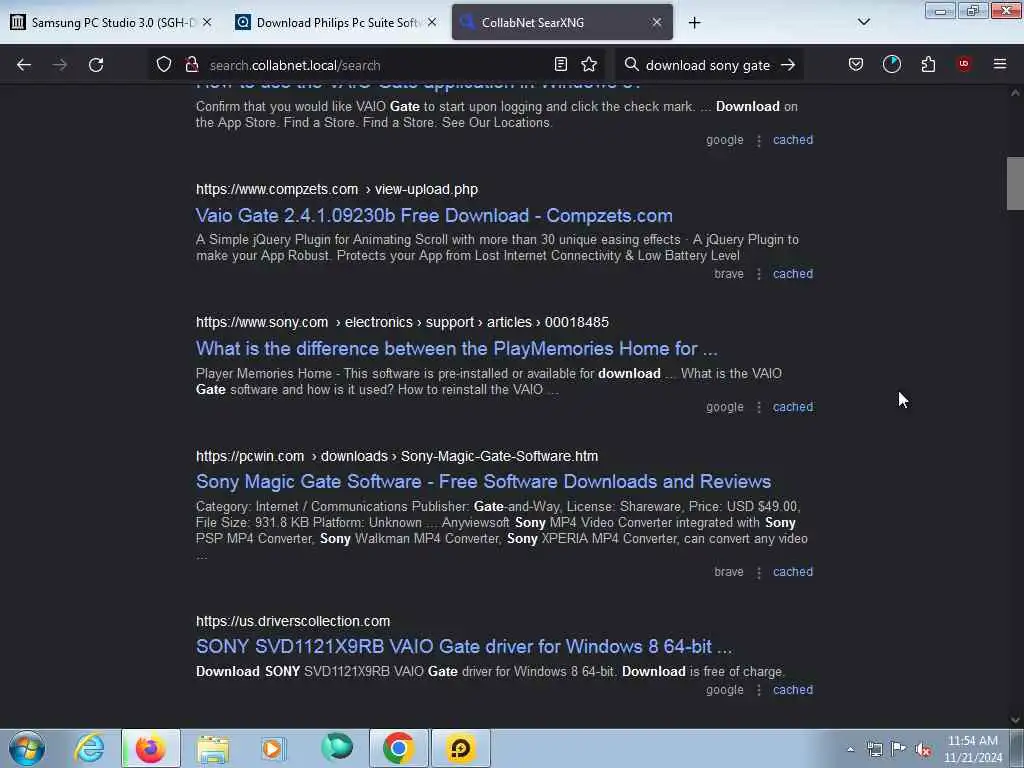
Task: Launch Internet Explorer from the taskbar
Action: 89,748
